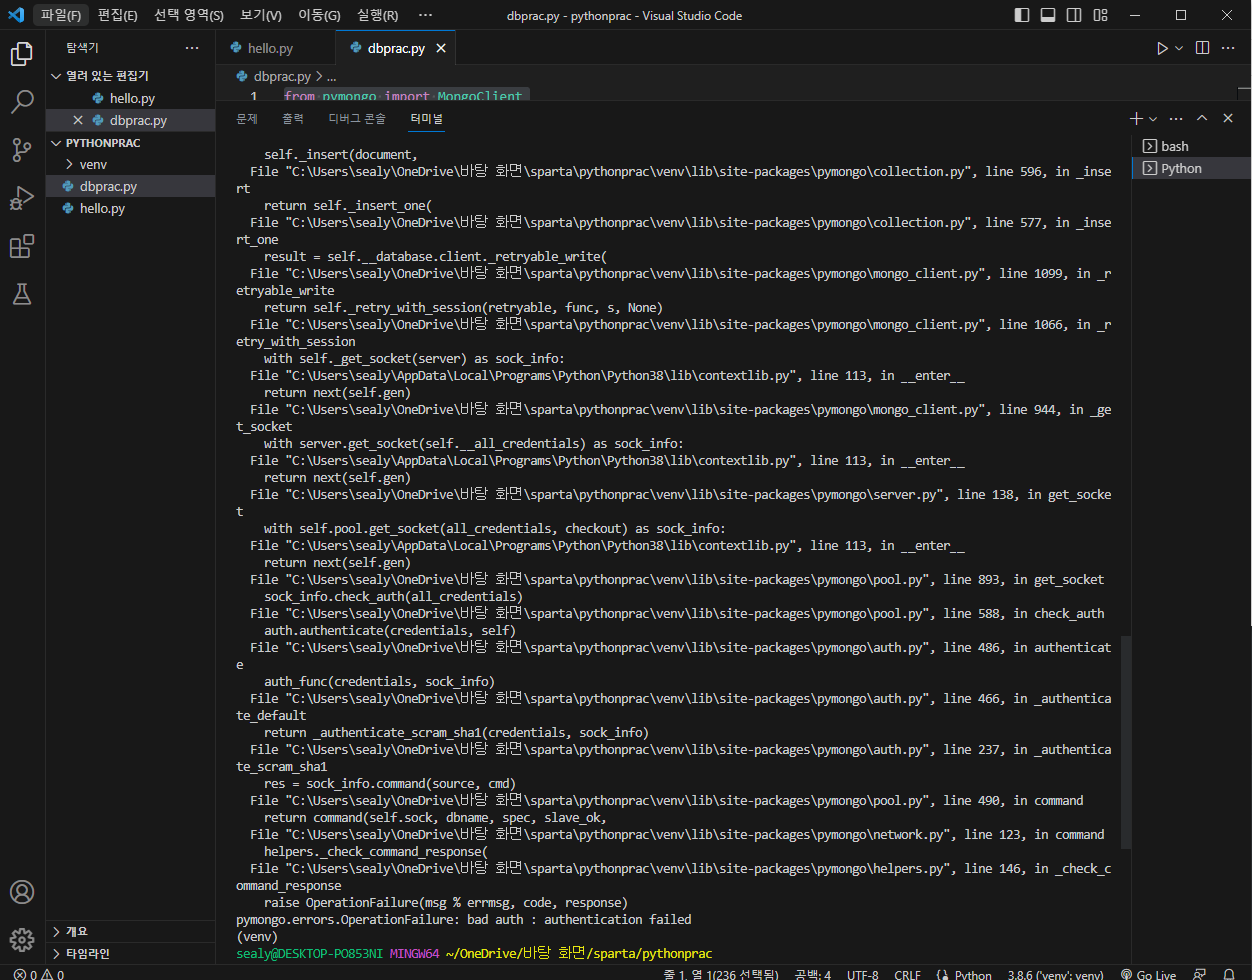Create a new terminal with plus icon
1252x980 pixels.
(x=1136, y=118)
